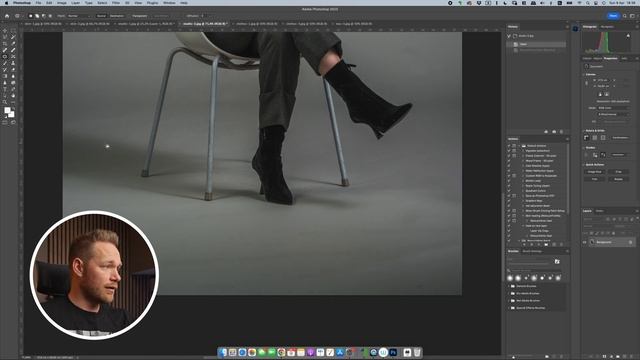The height and width of the screenshot is (360, 640).
Task: Switch to the Navigator tab
Action: [x=607, y=27]
